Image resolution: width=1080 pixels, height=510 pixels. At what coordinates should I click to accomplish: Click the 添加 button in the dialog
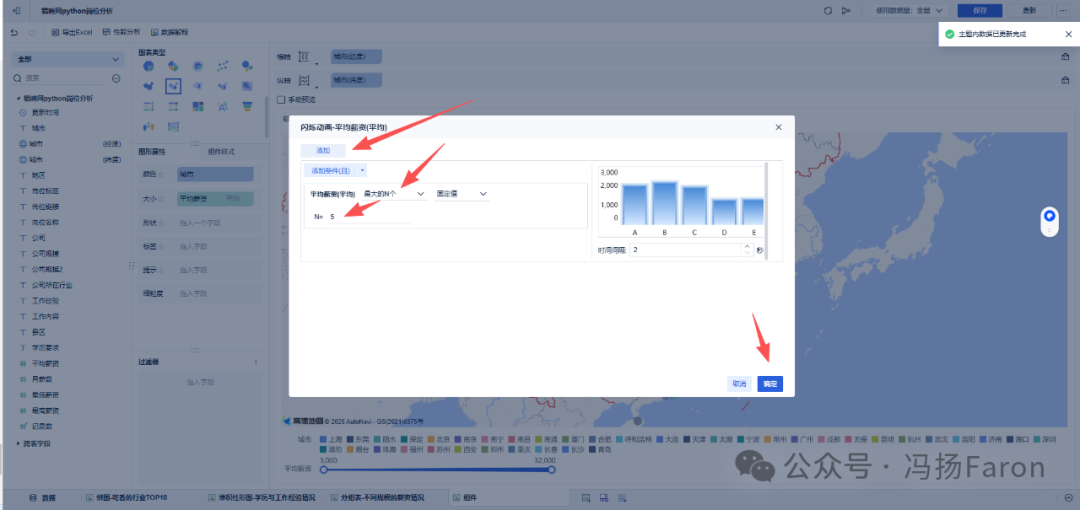[323, 150]
